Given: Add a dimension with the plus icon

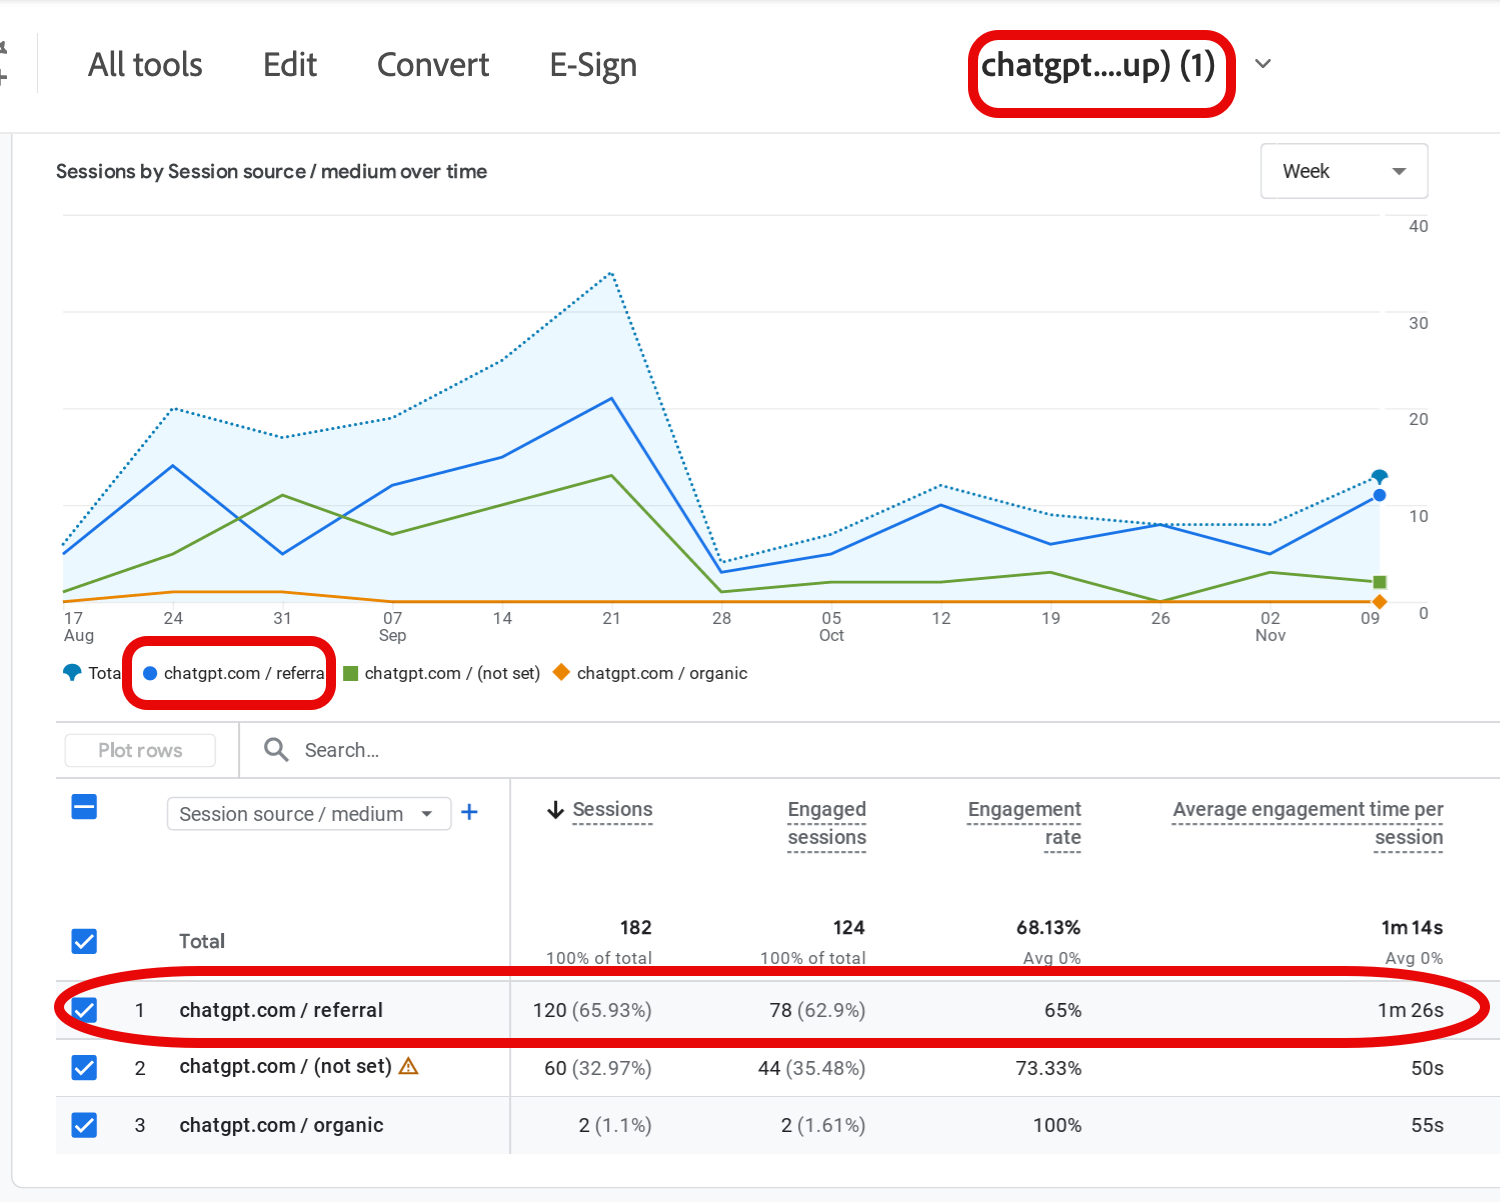Looking at the screenshot, I should 469,812.
